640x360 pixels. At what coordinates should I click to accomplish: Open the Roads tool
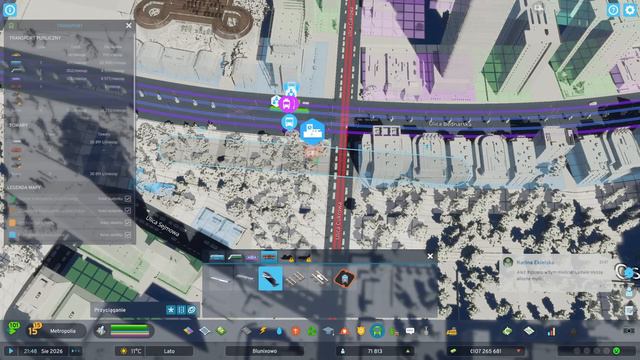pos(246,331)
